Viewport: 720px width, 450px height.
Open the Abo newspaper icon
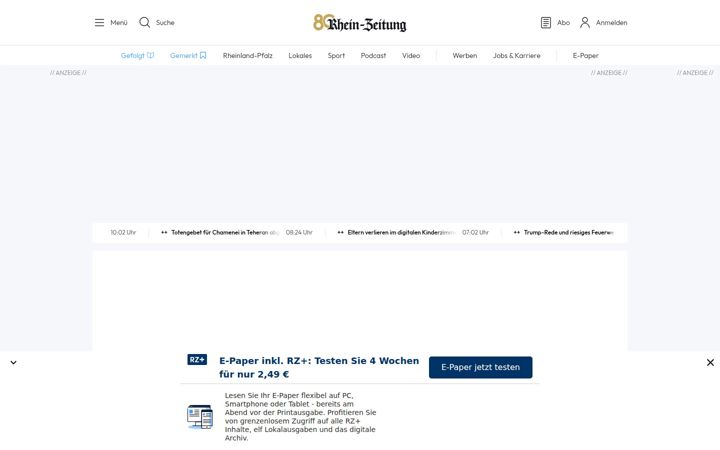pos(546,22)
